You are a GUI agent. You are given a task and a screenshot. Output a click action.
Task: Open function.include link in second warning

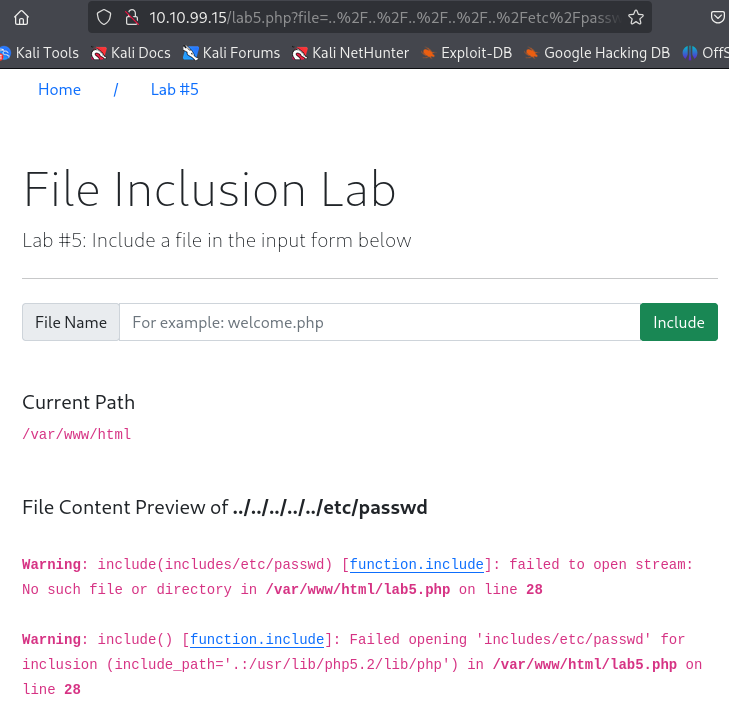pyautogui.click(x=257, y=640)
